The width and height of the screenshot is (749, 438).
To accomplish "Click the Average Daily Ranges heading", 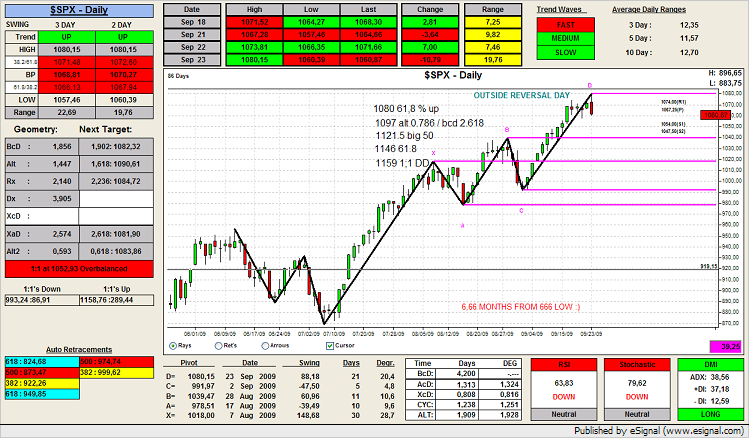I will point(649,10).
